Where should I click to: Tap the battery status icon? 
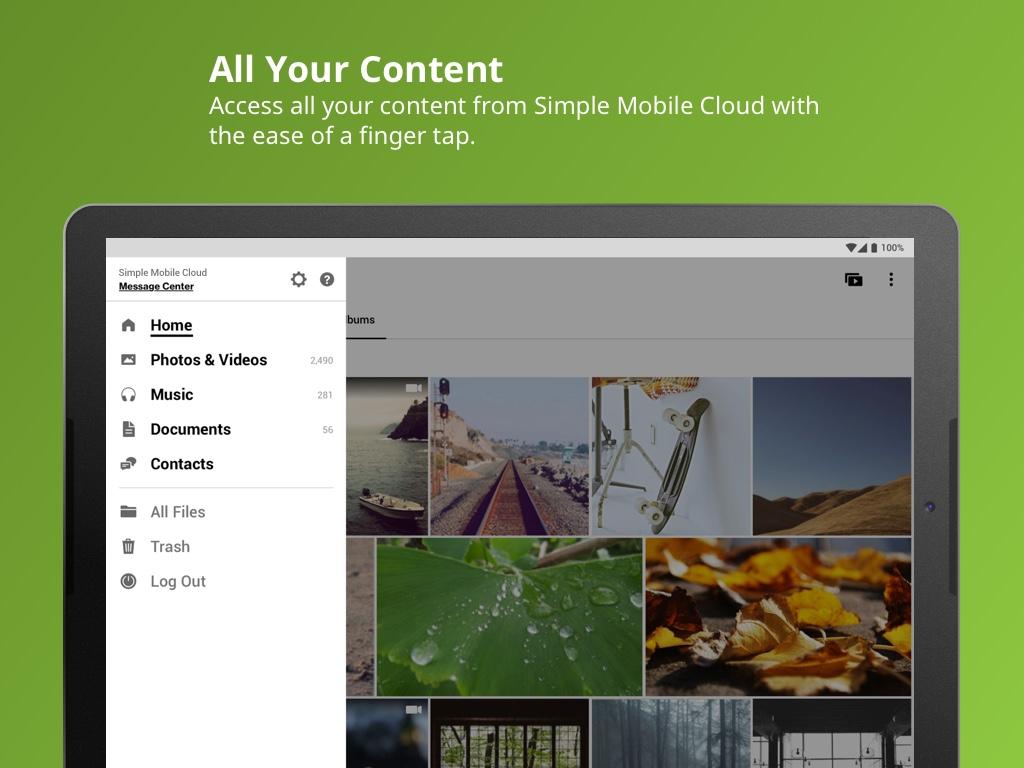coord(874,248)
